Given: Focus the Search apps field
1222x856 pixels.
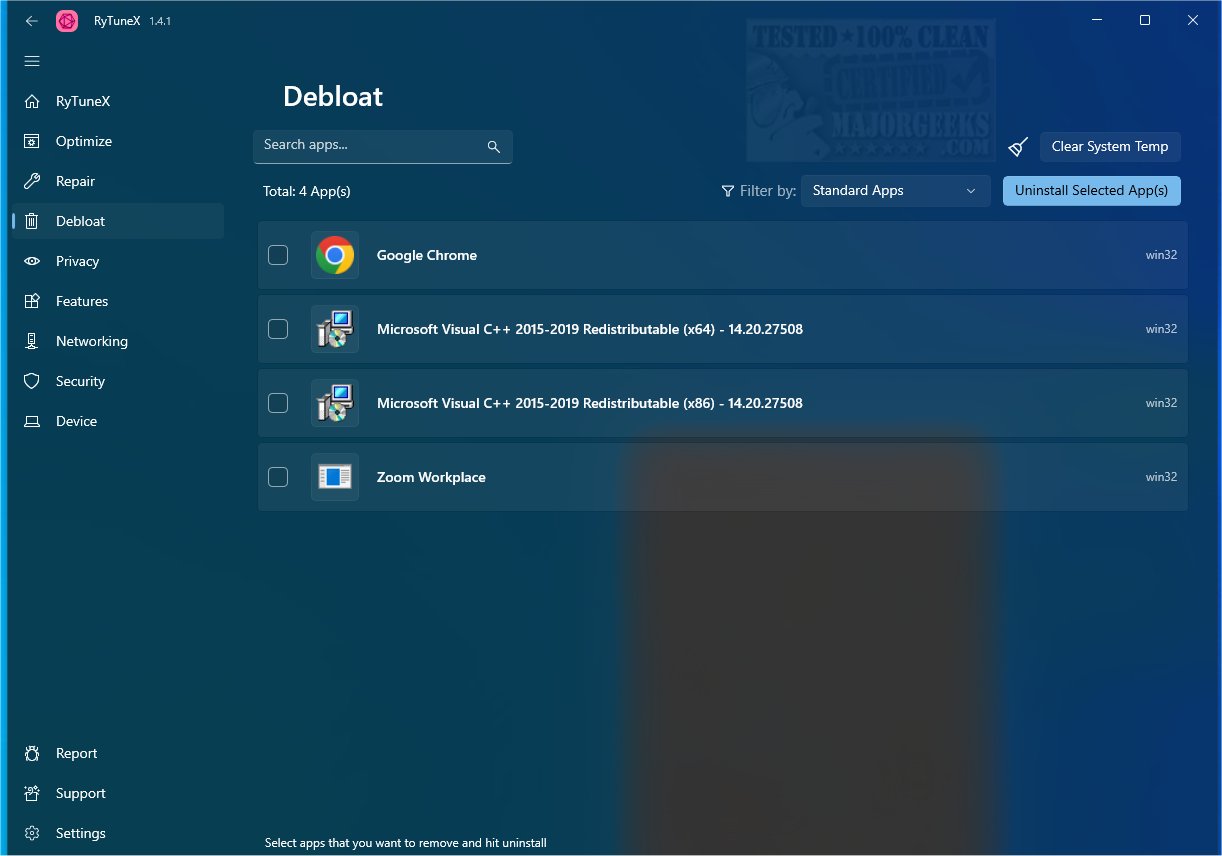Looking at the screenshot, I should coord(382,147).
